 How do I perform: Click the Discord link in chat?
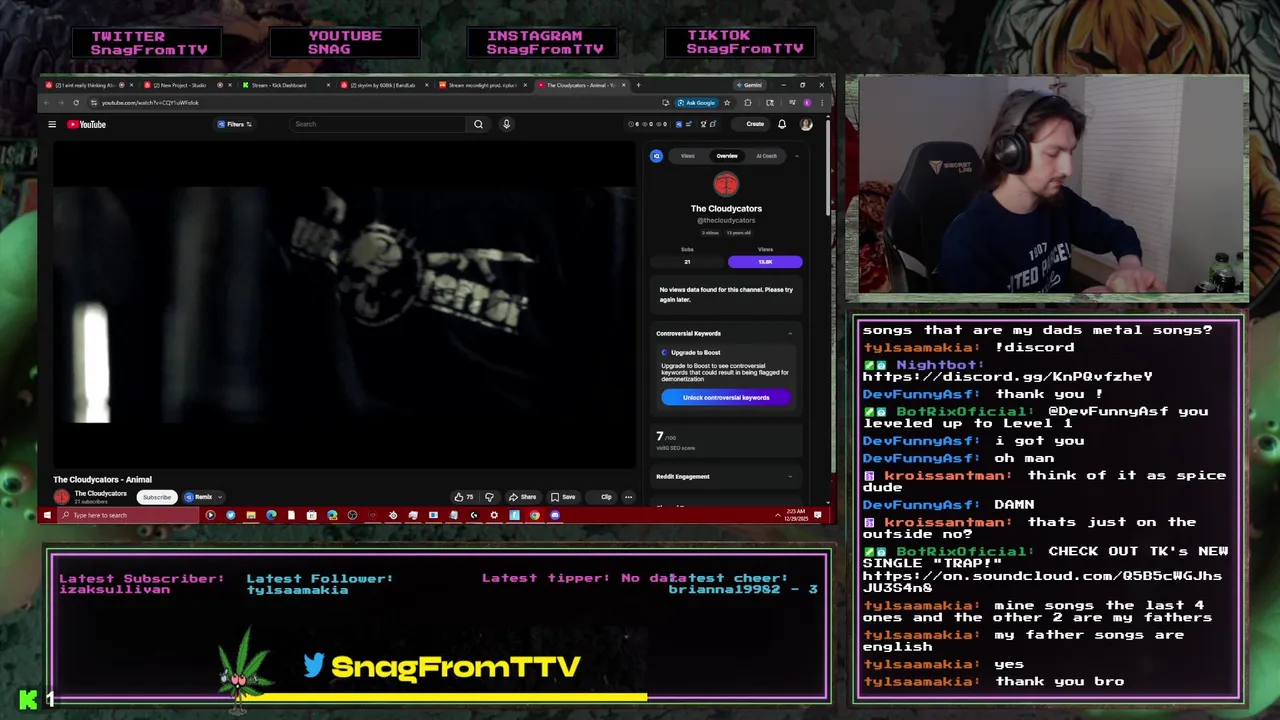click(x=1007, y=376)
